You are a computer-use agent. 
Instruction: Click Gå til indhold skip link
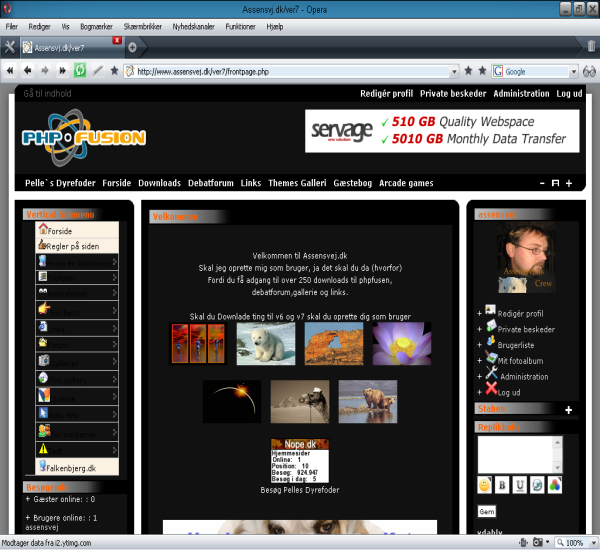(47, 93)
